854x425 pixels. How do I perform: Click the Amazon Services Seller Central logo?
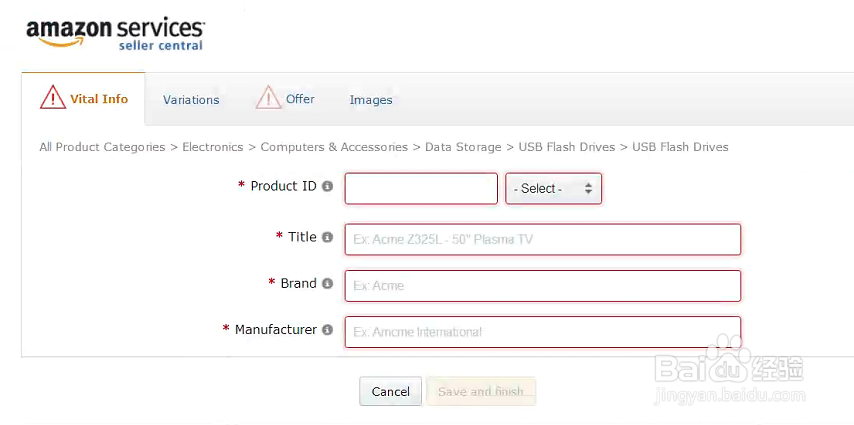tap(115, 33)
